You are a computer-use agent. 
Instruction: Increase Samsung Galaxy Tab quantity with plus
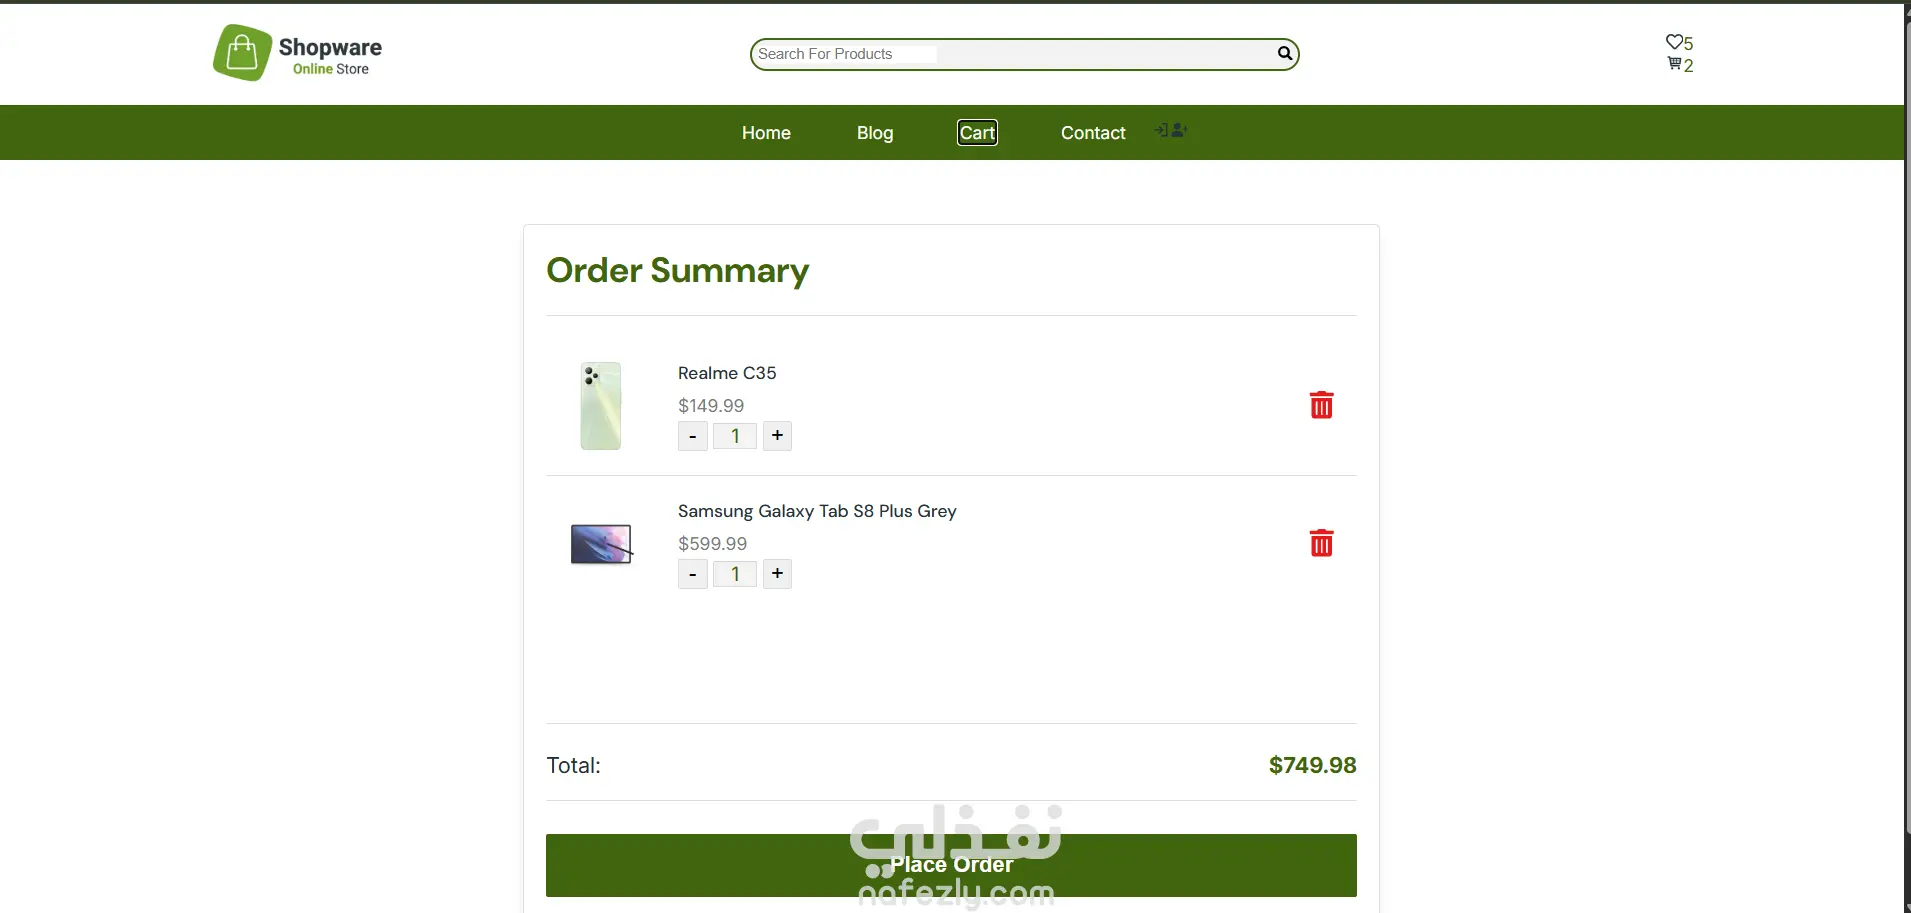(x=777, y=574)
